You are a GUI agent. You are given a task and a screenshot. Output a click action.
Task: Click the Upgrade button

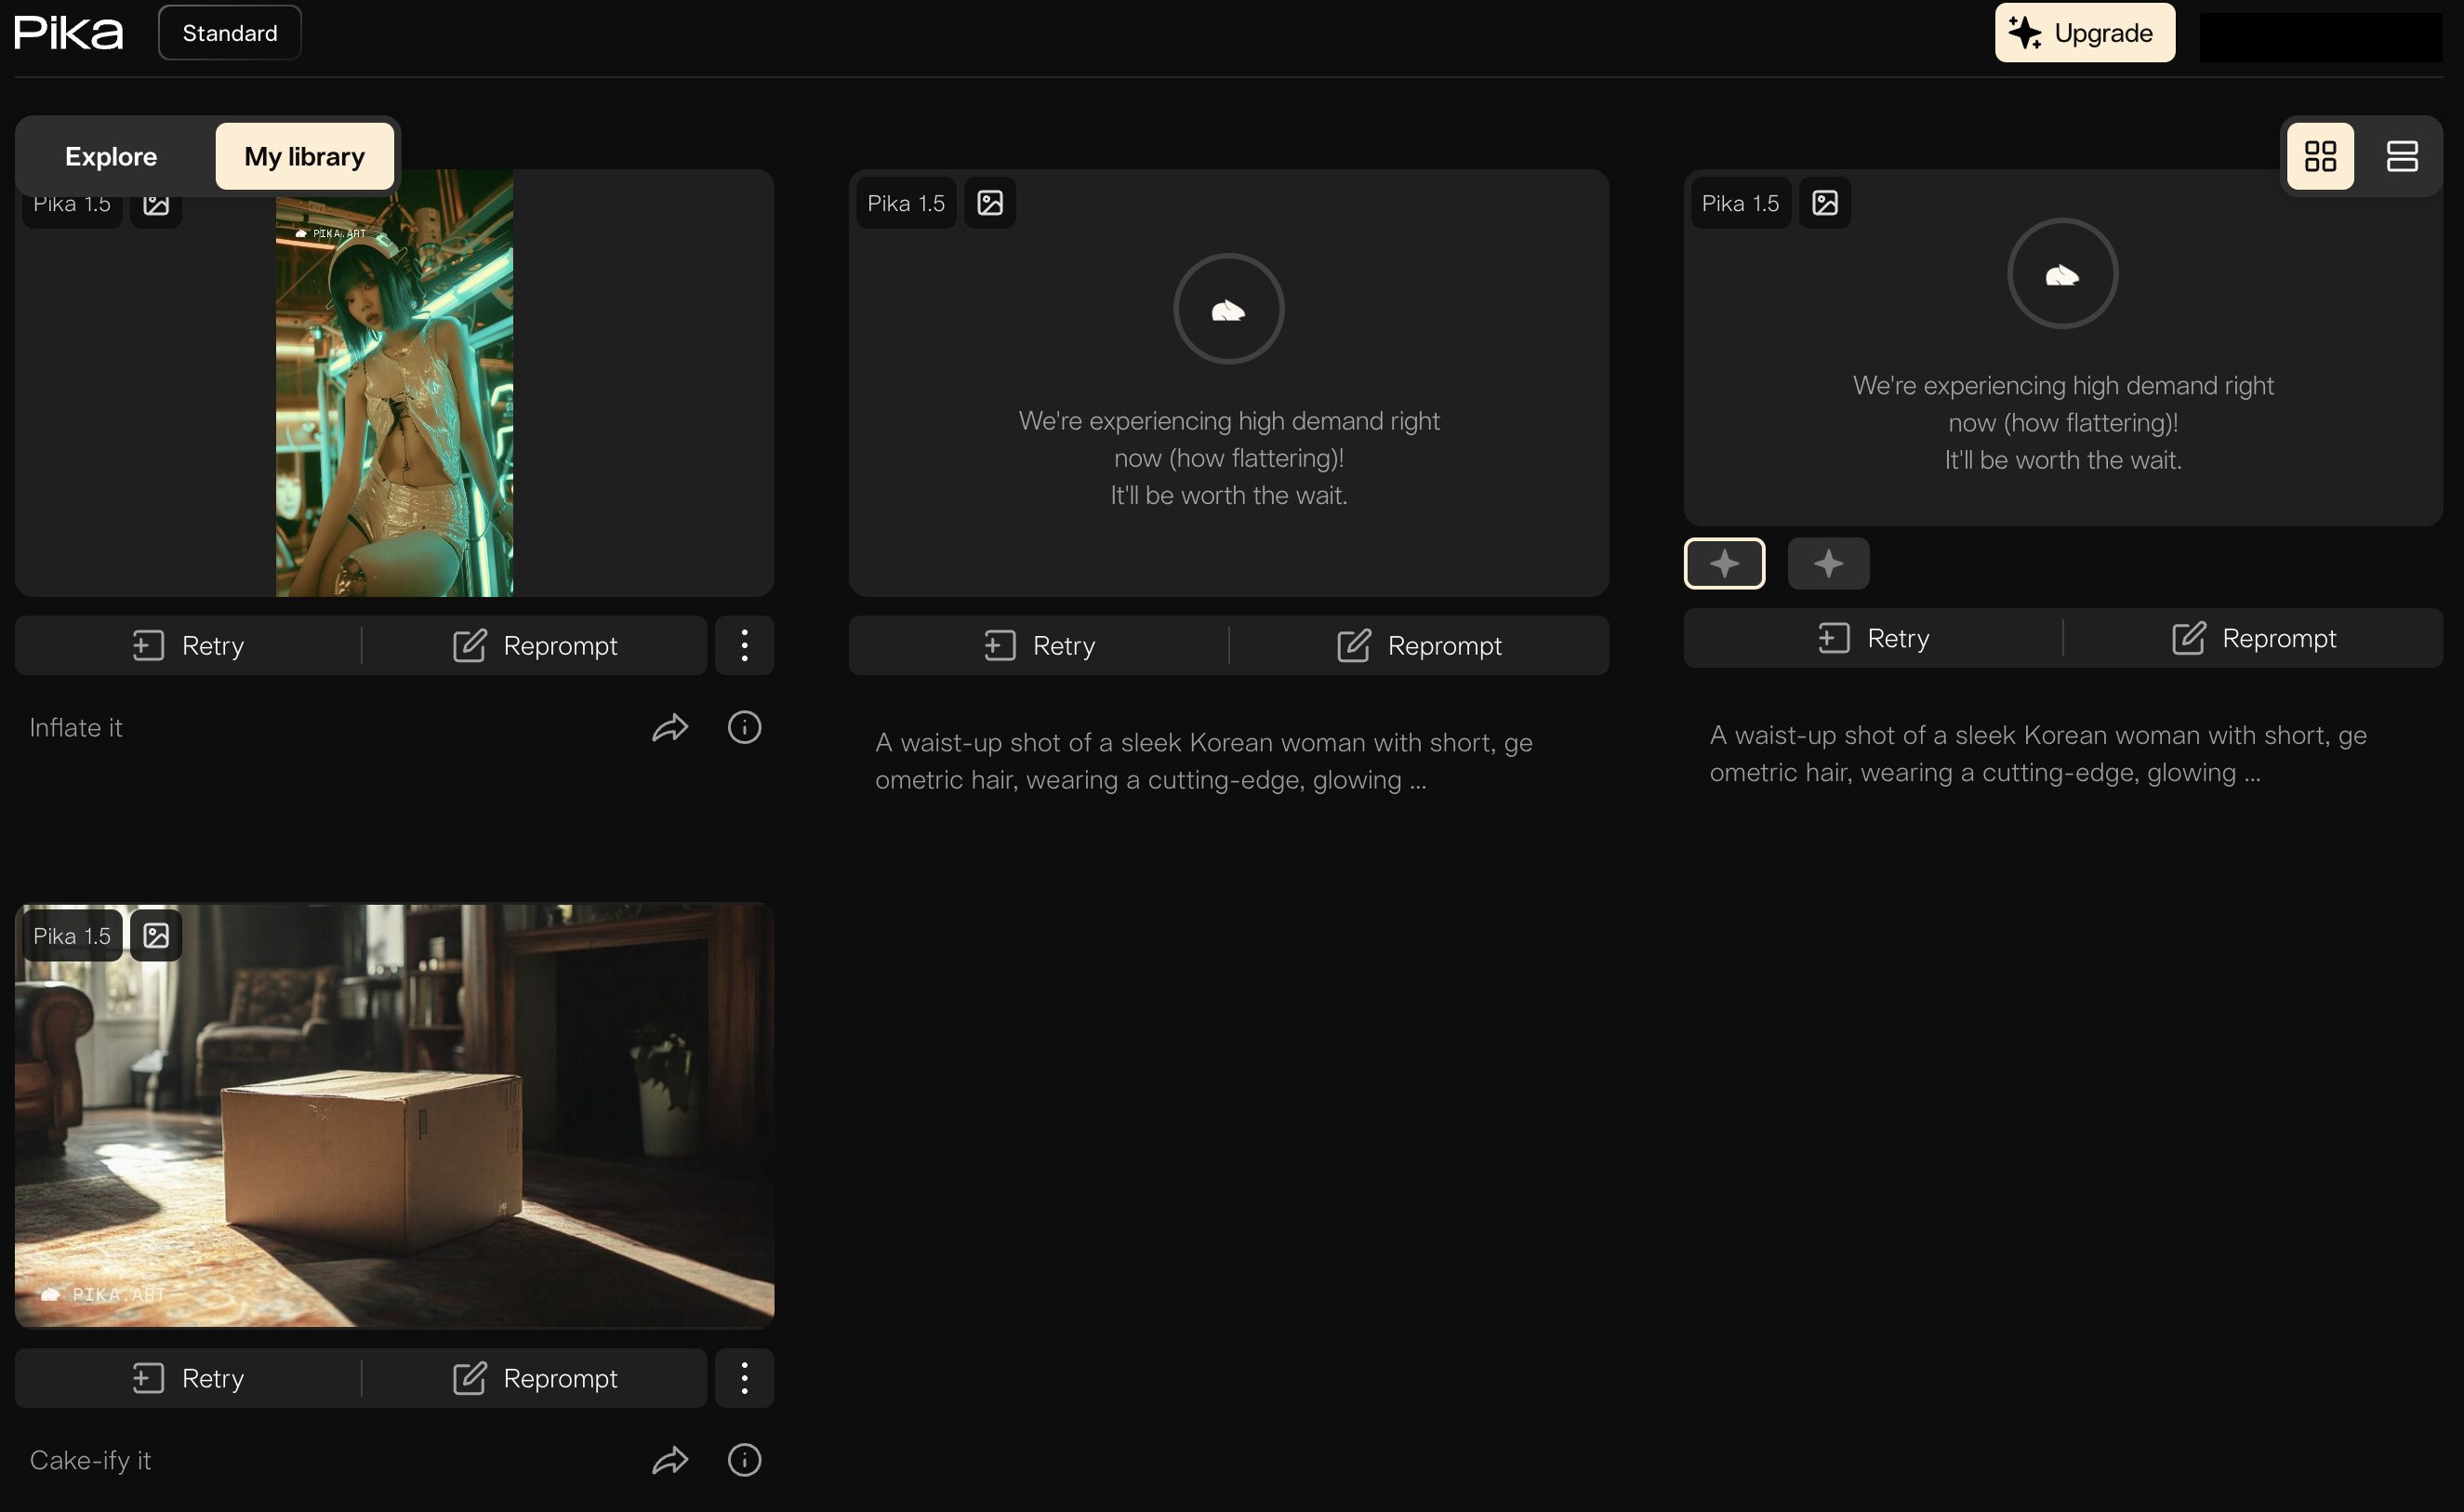[2084, 33]
